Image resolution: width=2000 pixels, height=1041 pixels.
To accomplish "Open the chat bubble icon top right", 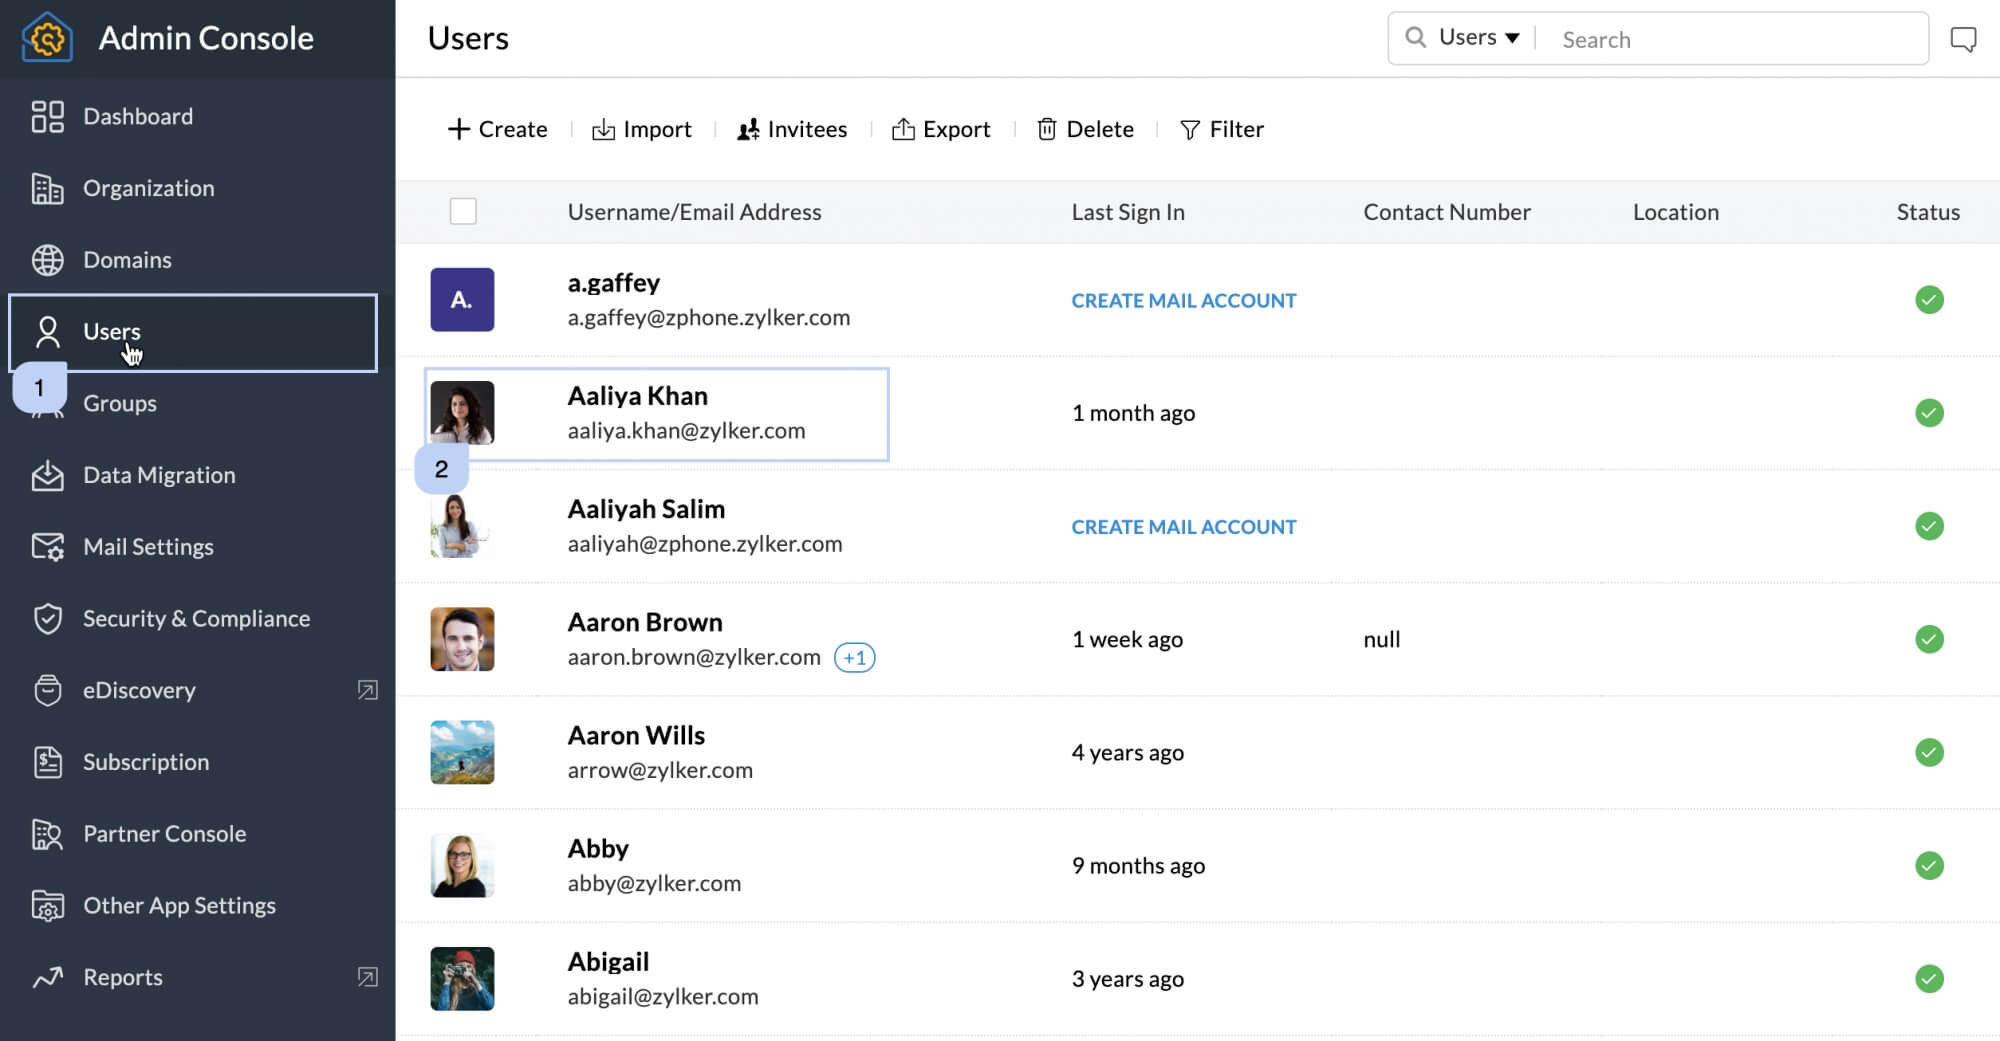I will pyautogui.click(x=1963, y=39).
